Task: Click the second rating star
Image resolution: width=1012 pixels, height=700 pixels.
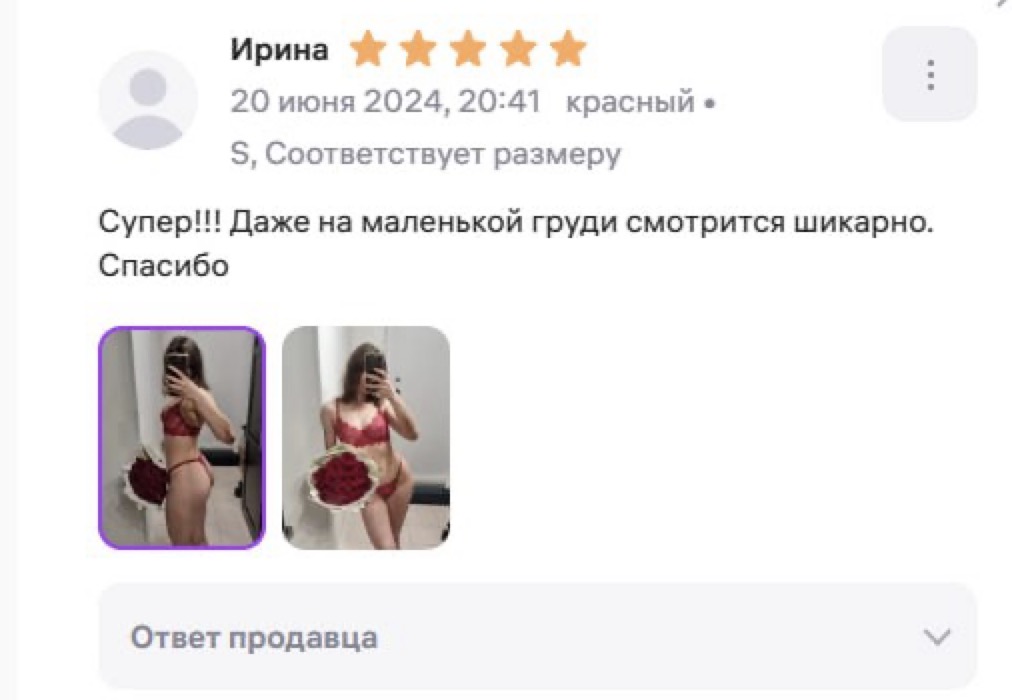Action: (x=418, y=49)
